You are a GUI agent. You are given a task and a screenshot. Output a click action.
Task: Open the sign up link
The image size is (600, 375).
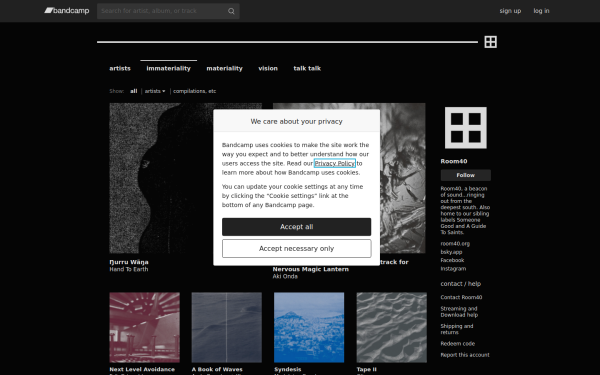point(510,11)
